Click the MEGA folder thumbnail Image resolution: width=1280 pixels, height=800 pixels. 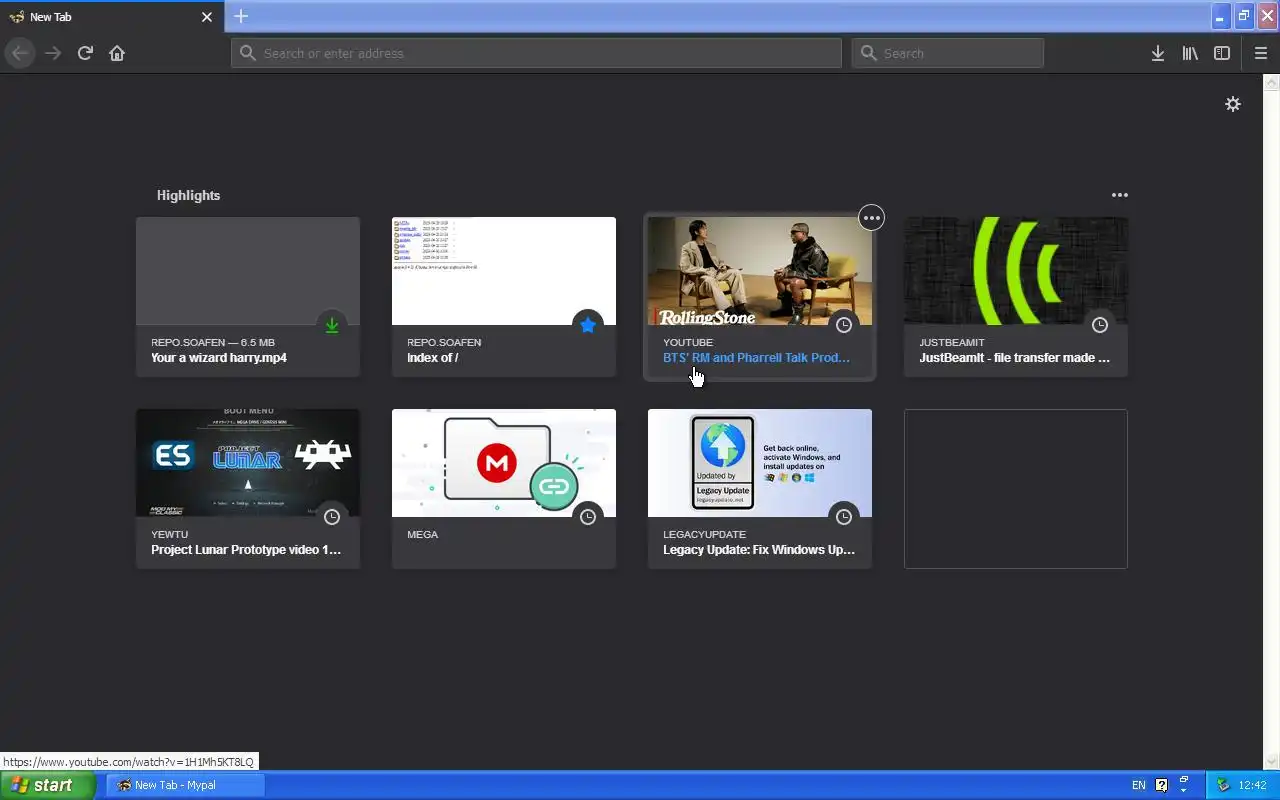[x=504, y=463]
